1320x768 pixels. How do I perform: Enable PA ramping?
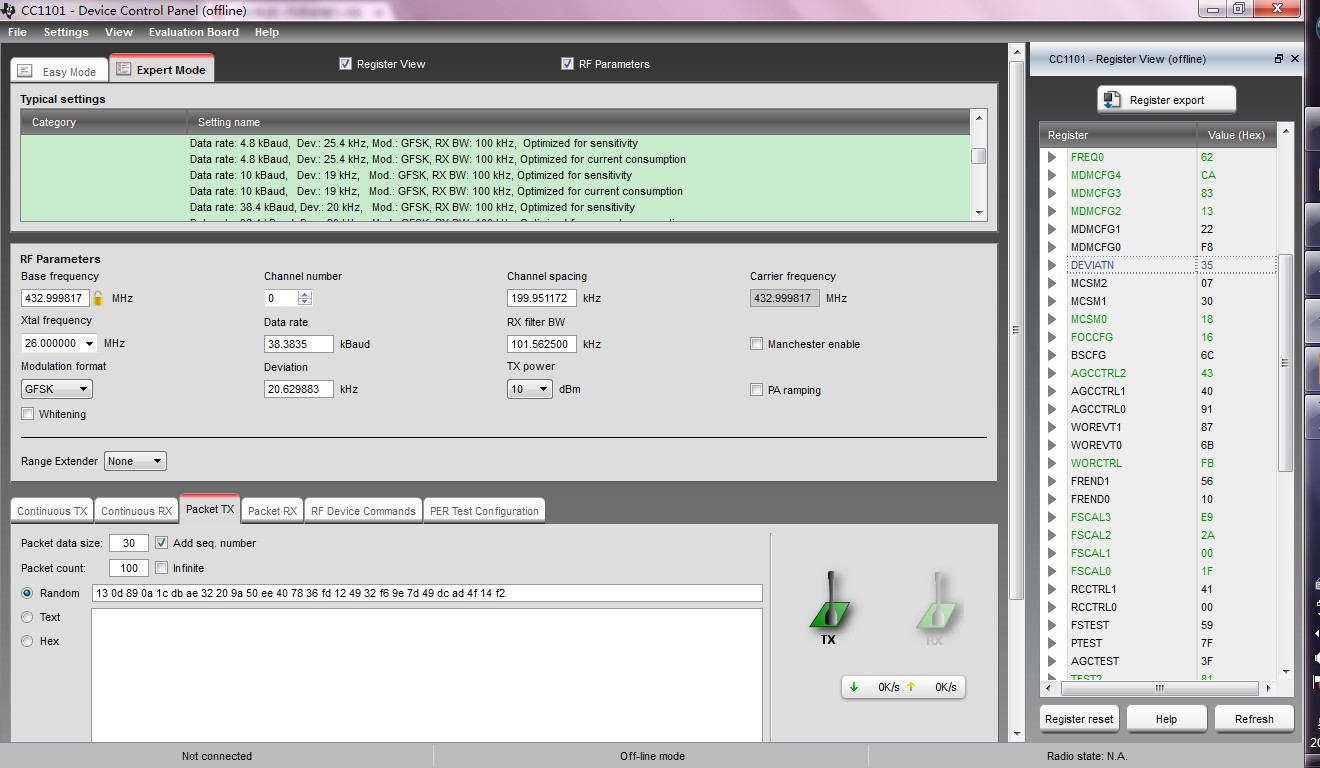click(x=757, y=390)
